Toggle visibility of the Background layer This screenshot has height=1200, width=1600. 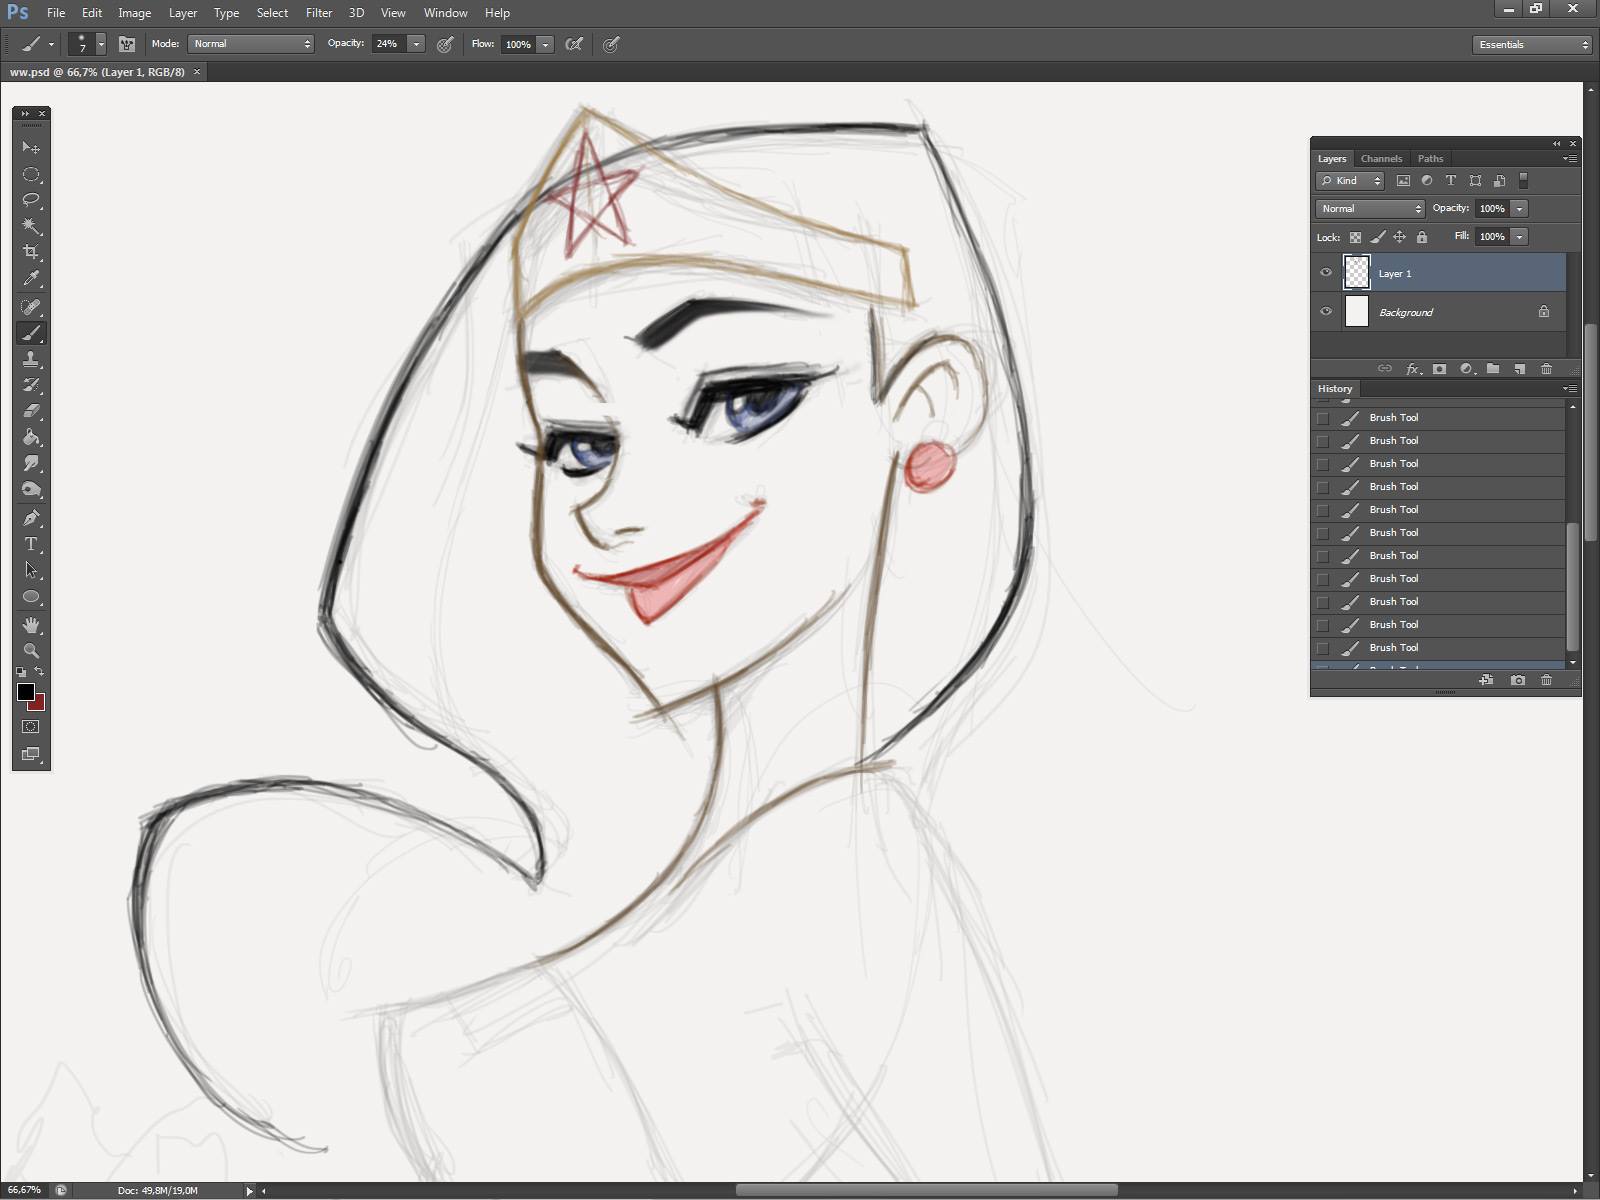point(1326,312)
